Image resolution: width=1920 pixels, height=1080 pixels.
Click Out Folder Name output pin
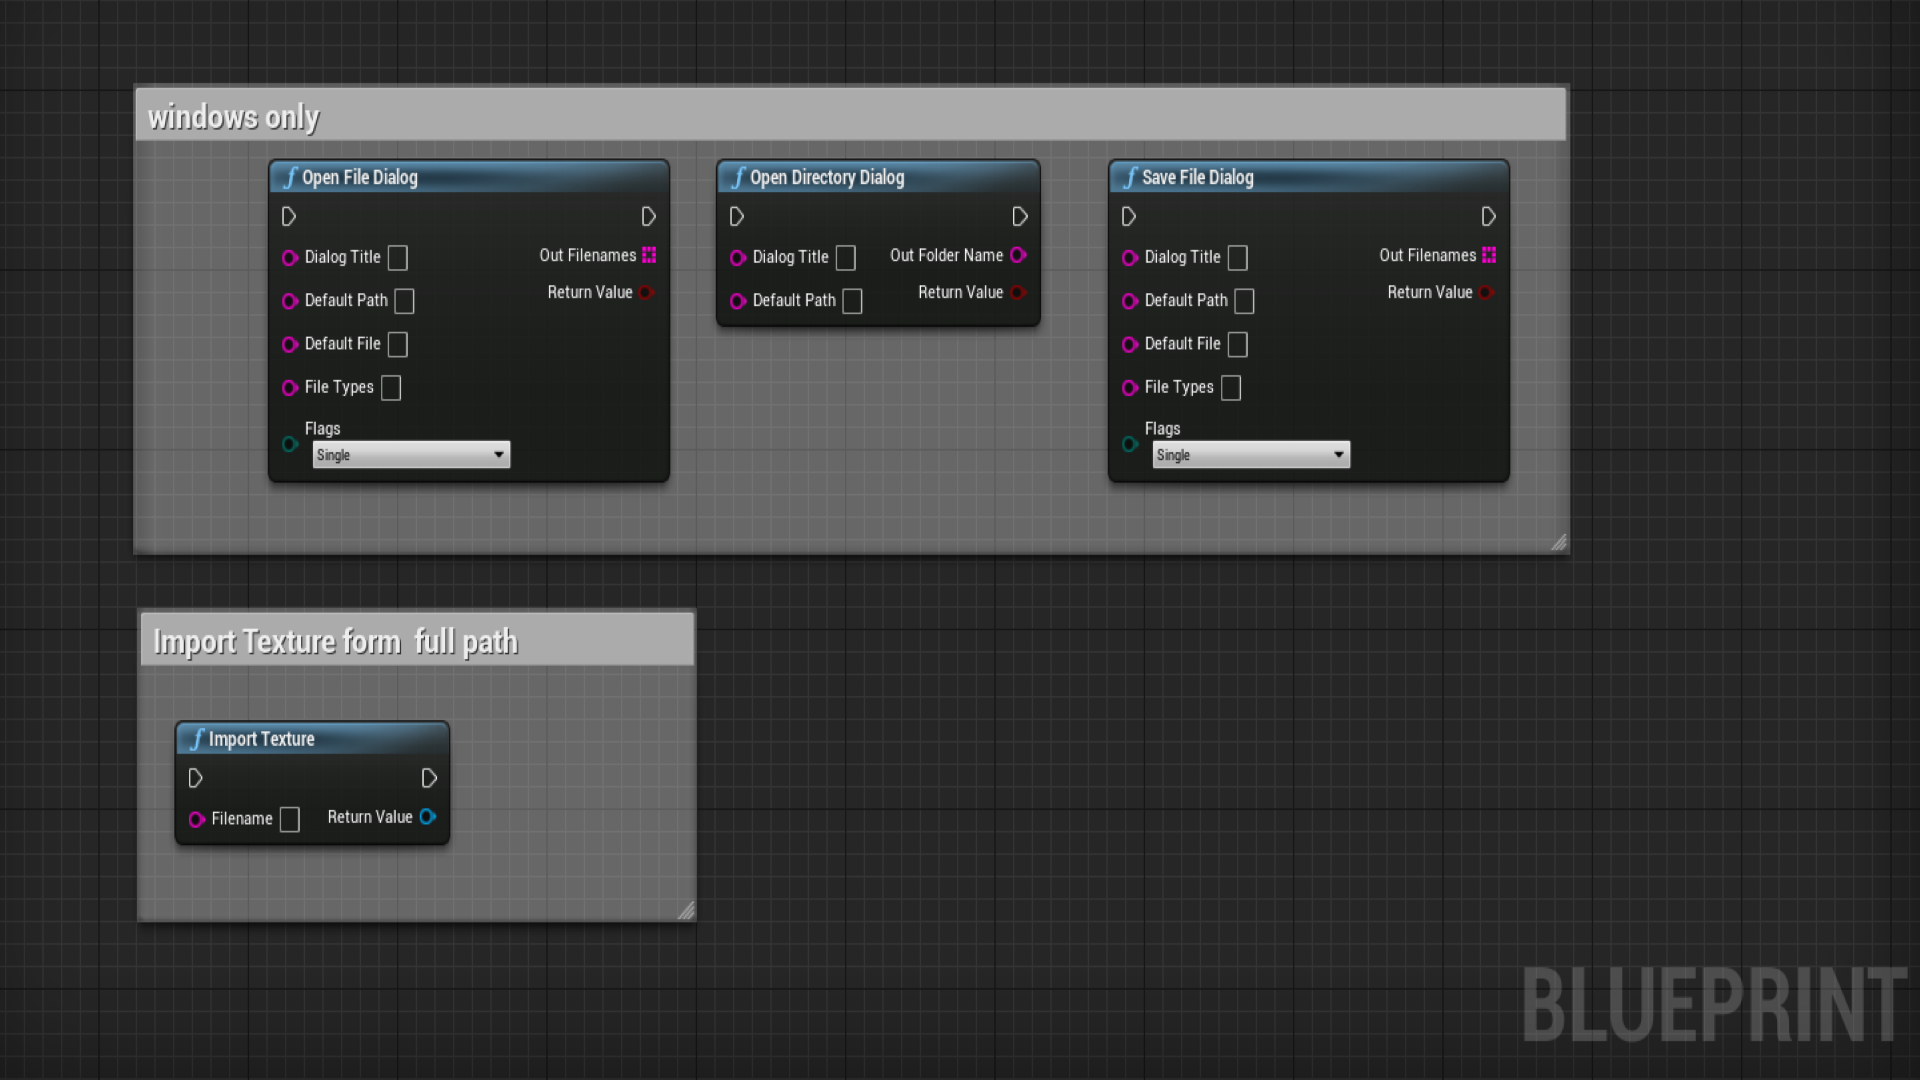[1018, 255]
